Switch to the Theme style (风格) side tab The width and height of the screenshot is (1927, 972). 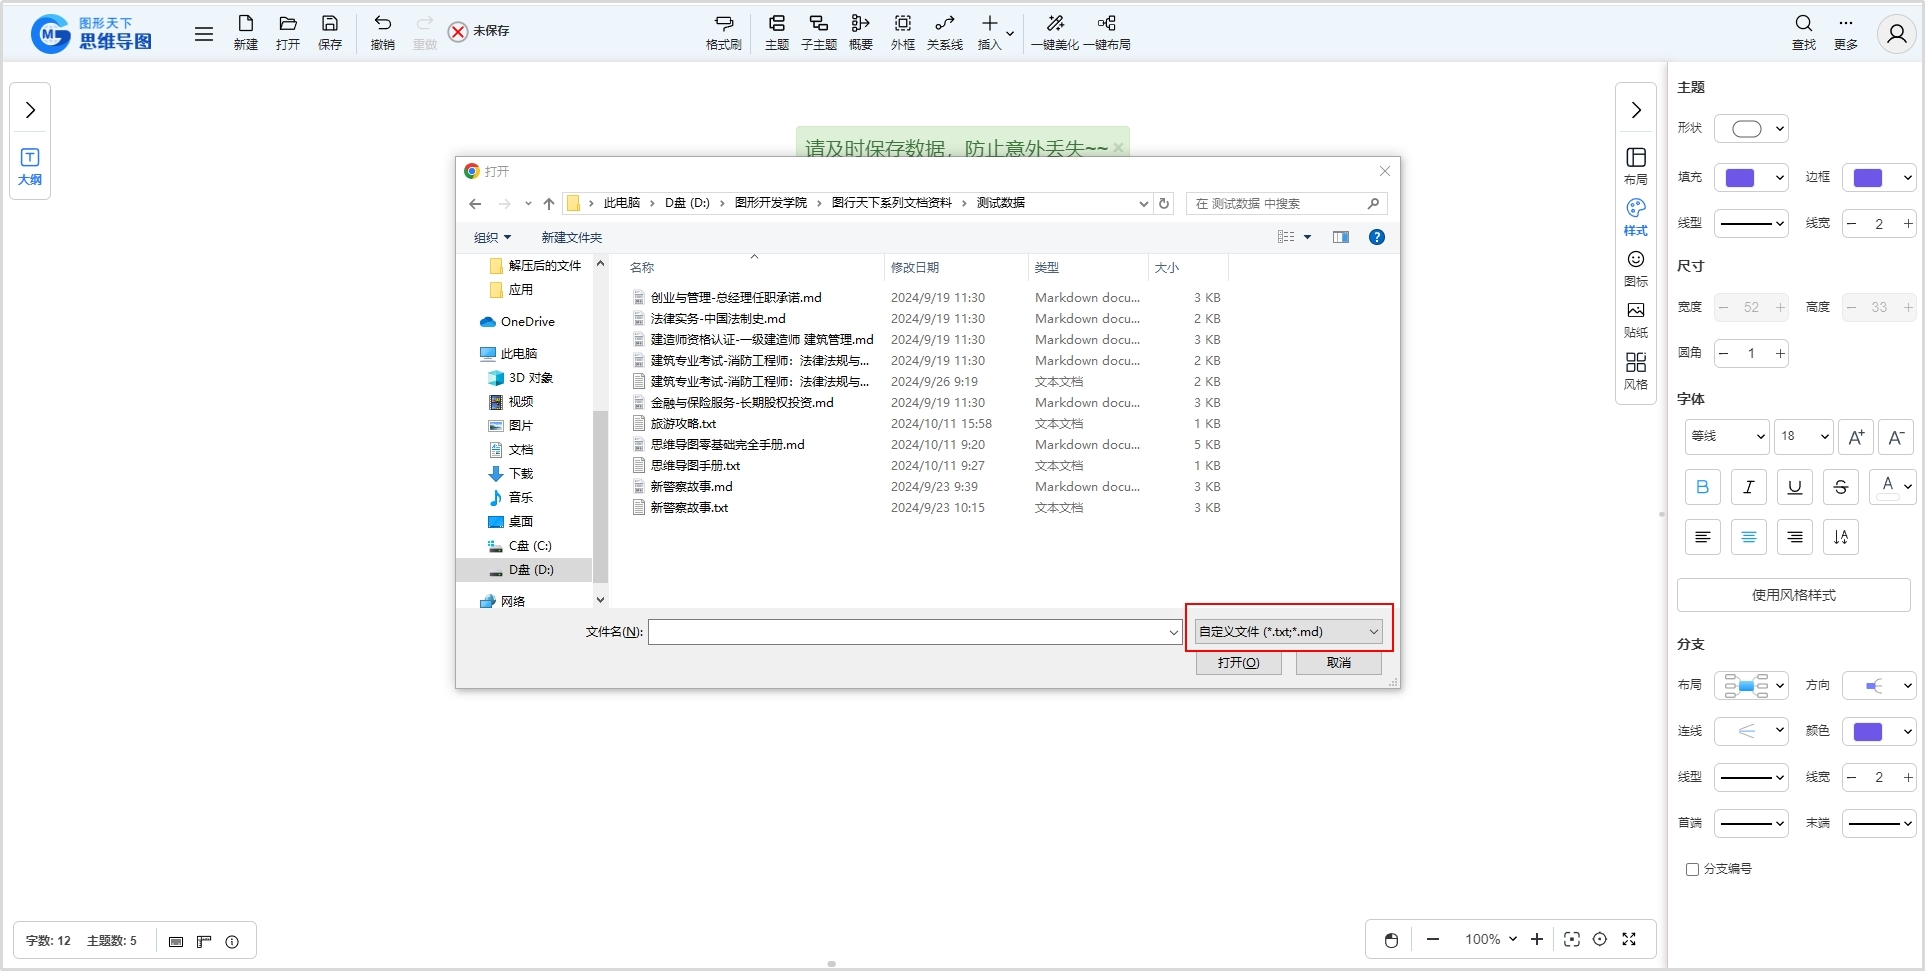[1636, 371]
